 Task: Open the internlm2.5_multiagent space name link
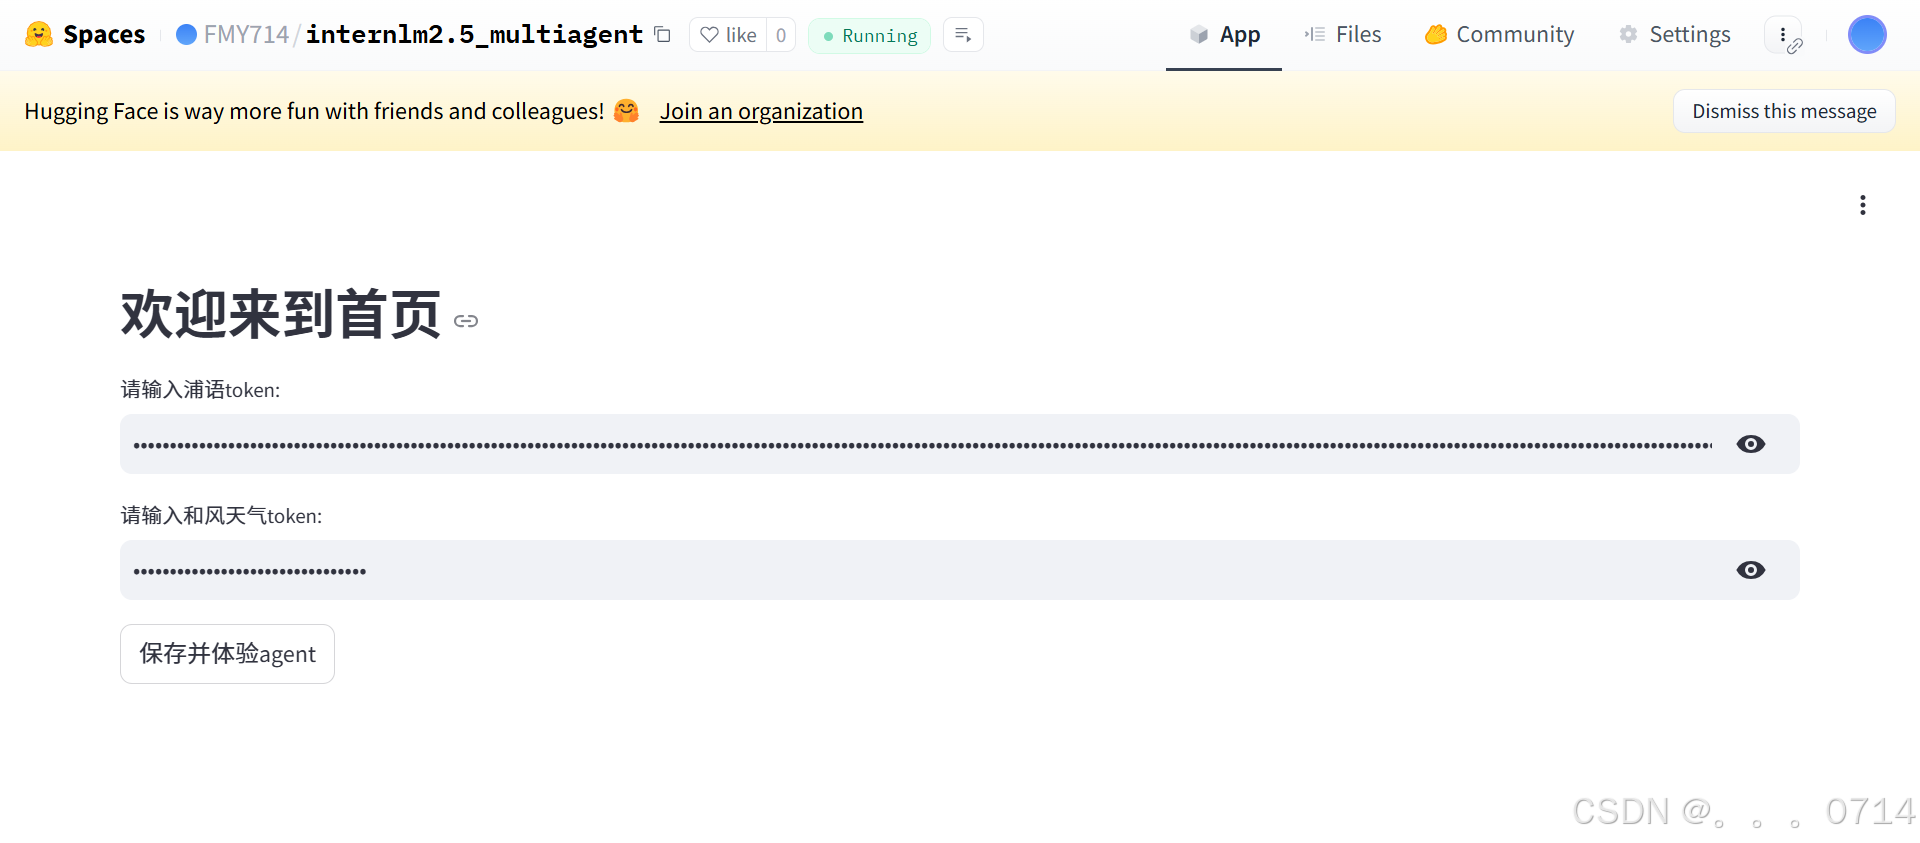click(x=474, y=35)
